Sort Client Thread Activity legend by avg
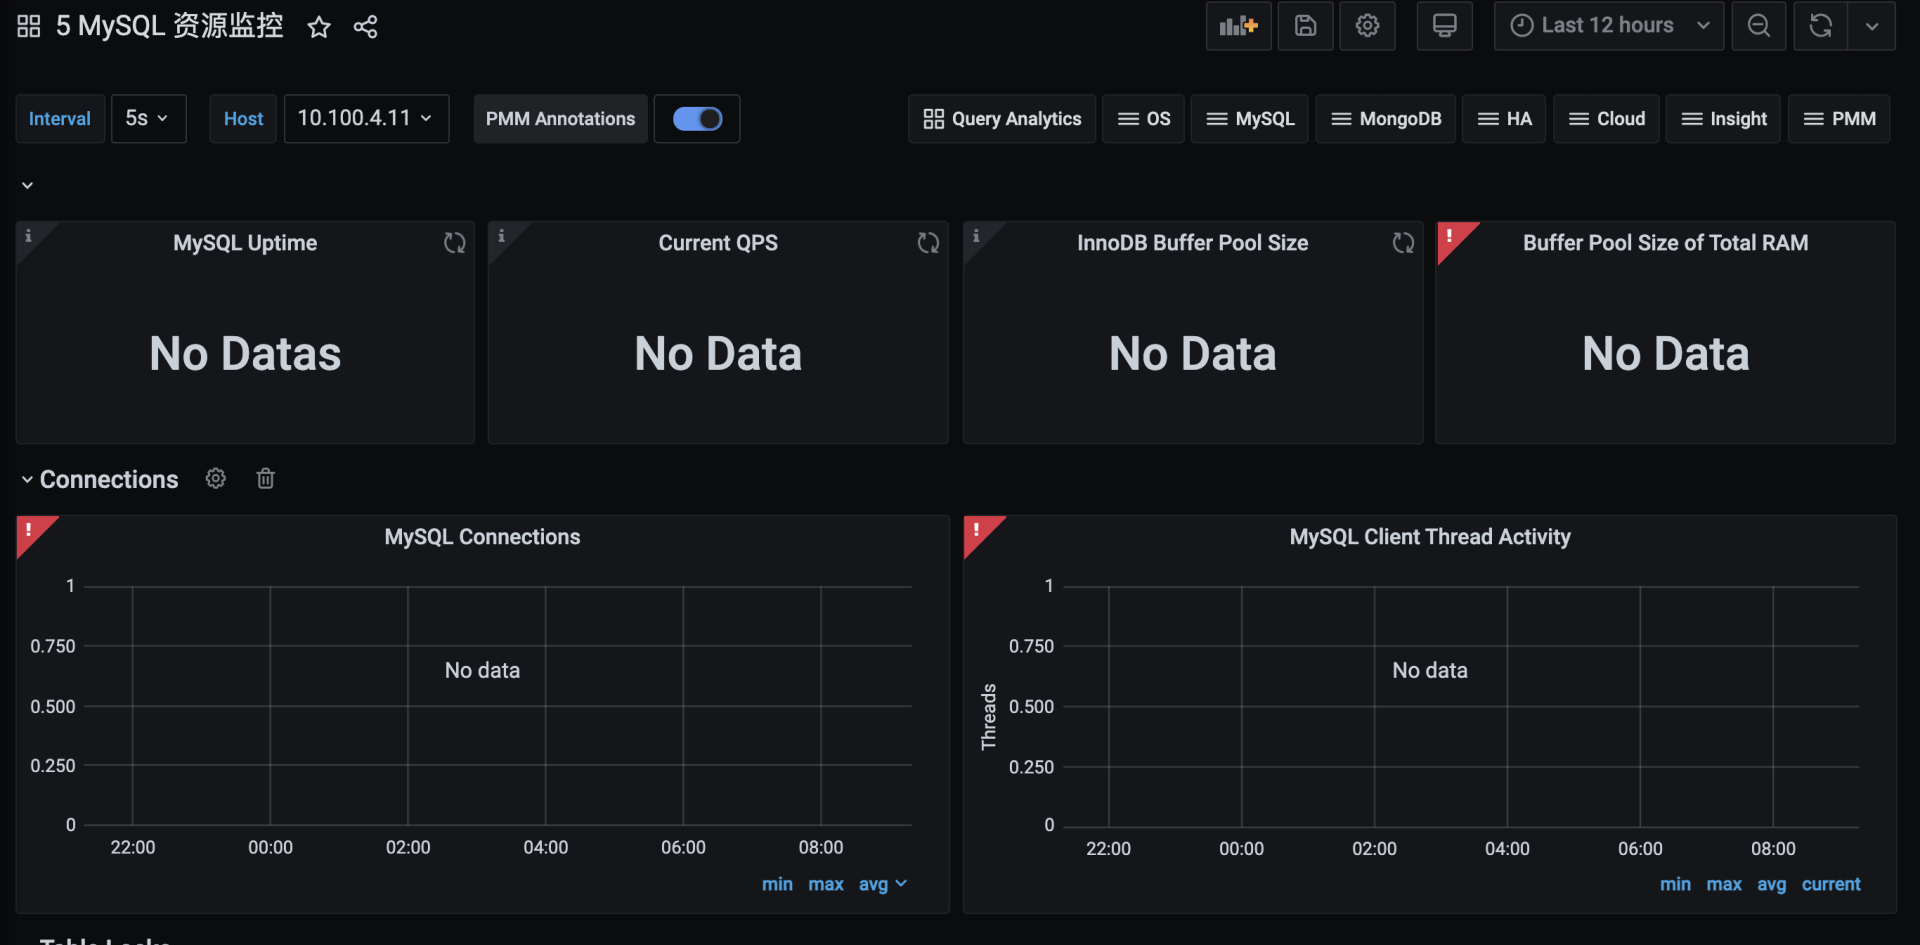The image size is (1920, 945). [1772, 884]
